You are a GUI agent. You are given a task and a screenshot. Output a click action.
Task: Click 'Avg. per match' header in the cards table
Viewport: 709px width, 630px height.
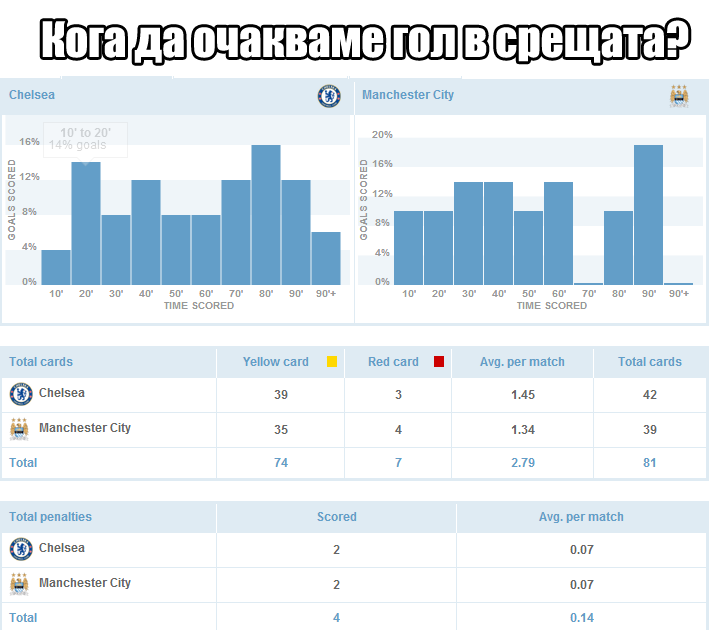click(x=522, y=361)
